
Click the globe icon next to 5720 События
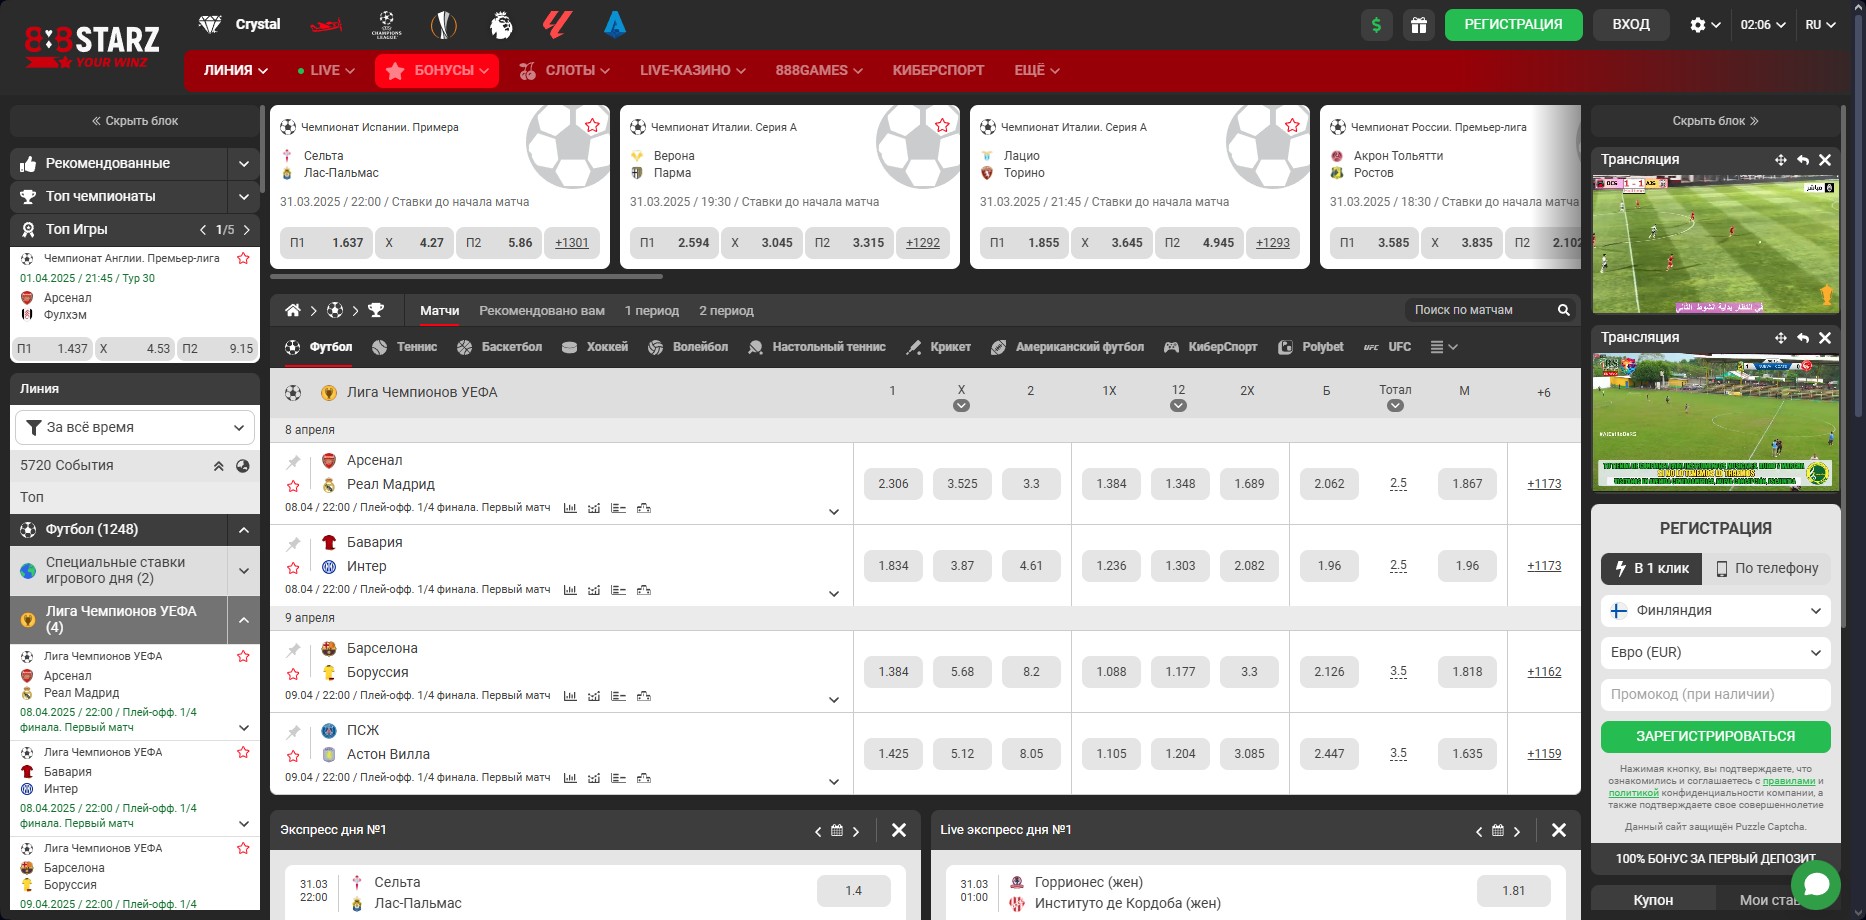(242, 466)
